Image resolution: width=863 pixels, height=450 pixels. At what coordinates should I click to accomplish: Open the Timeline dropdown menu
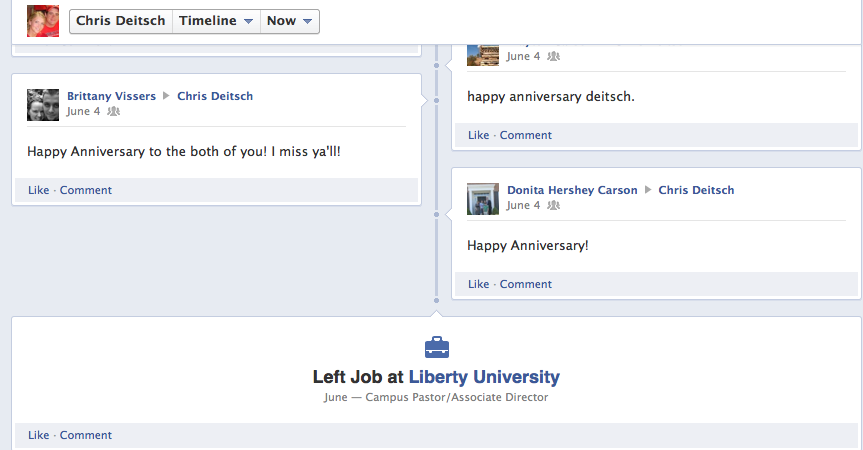tap(216, 21)
